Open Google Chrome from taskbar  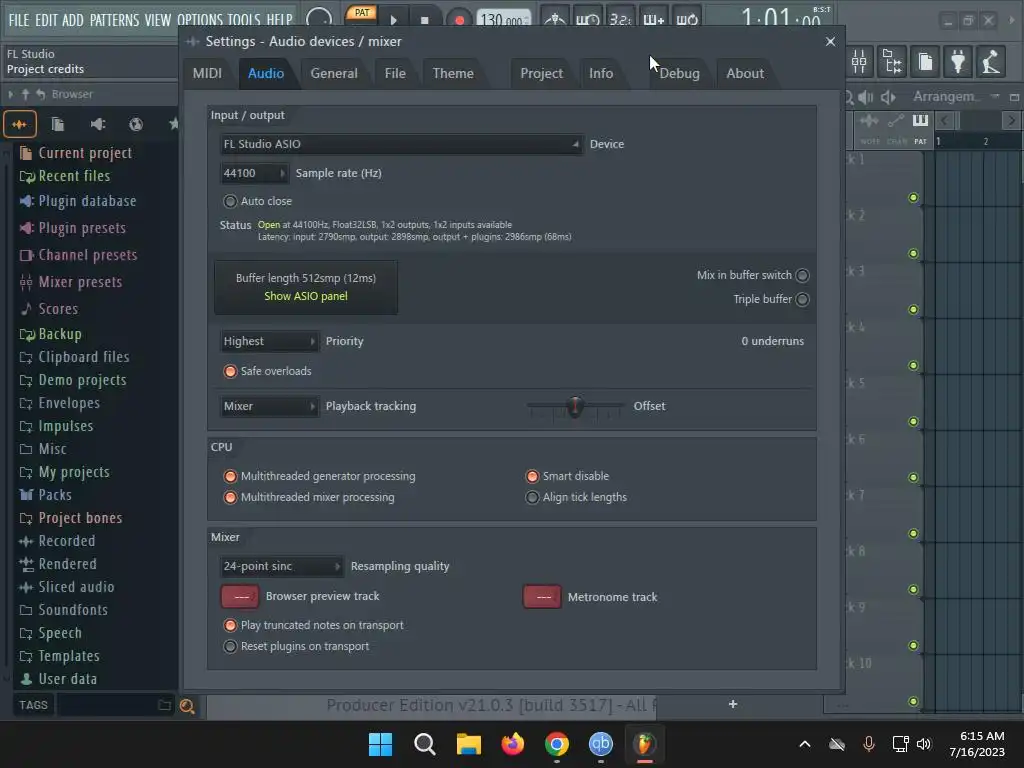tap(556, 744)
